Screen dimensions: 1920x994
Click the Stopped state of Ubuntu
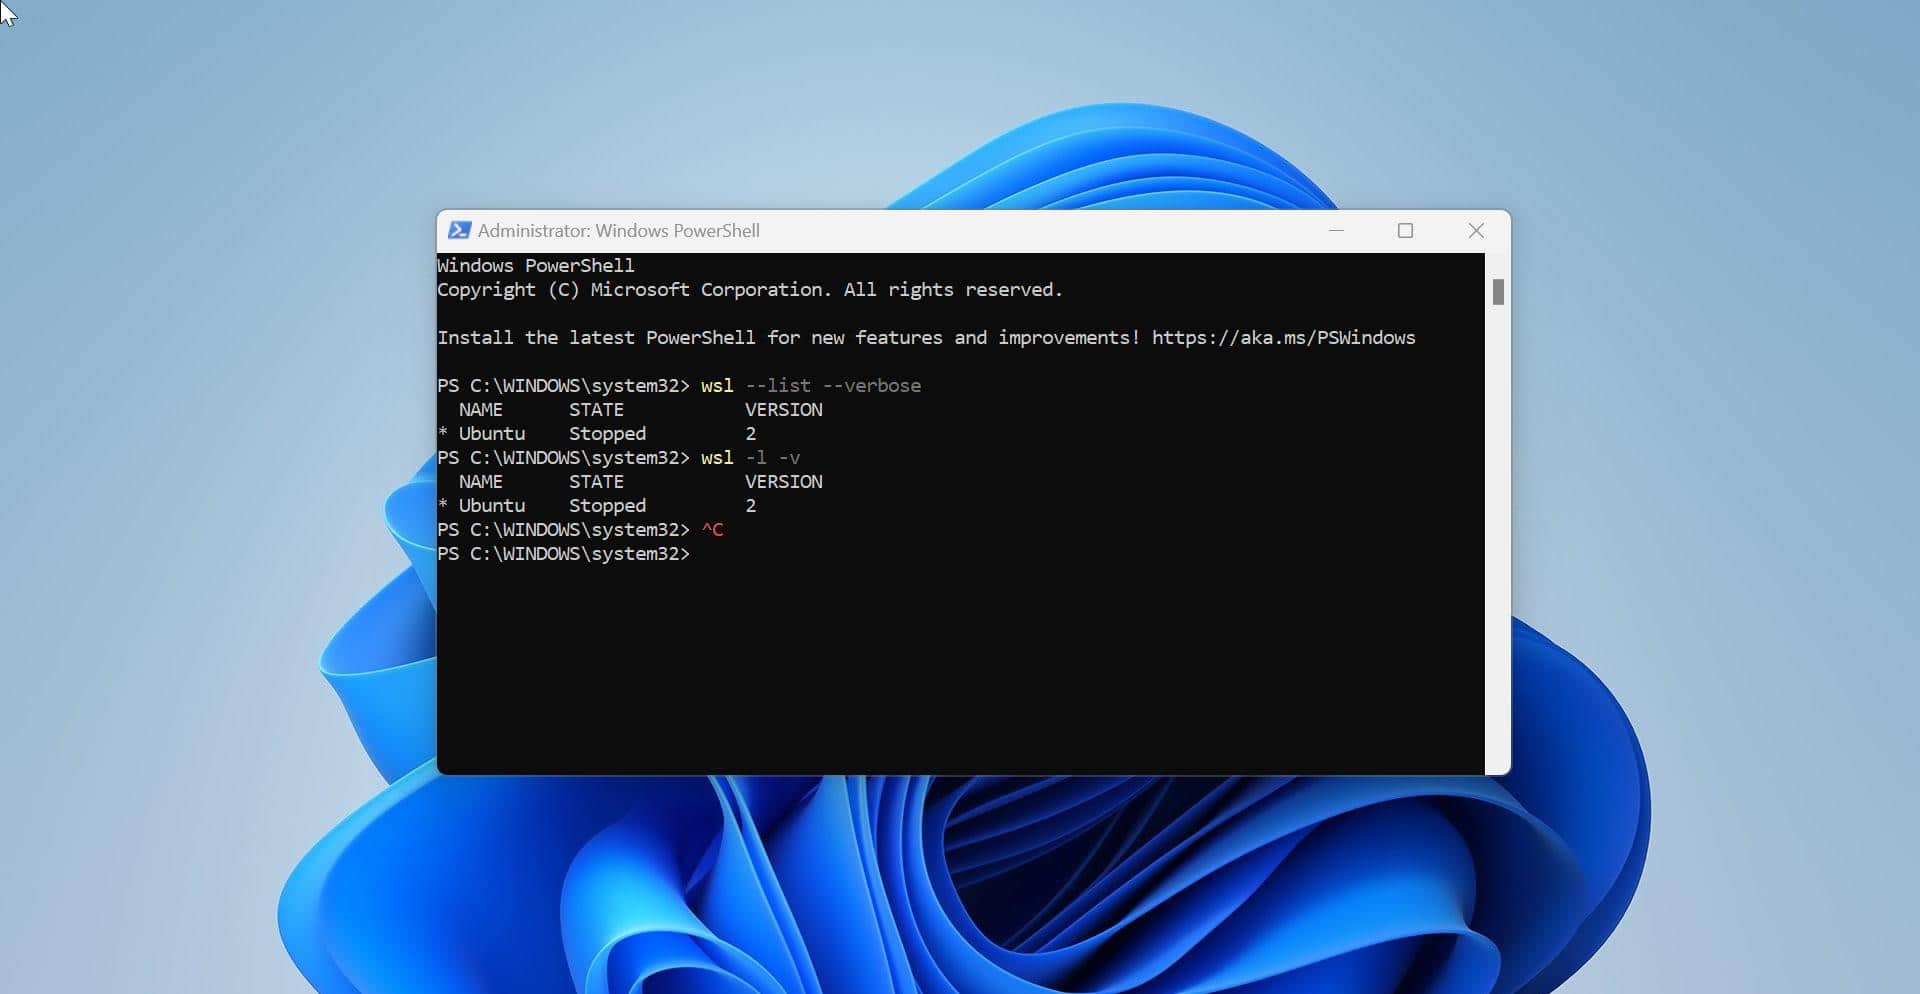(606, 433)
